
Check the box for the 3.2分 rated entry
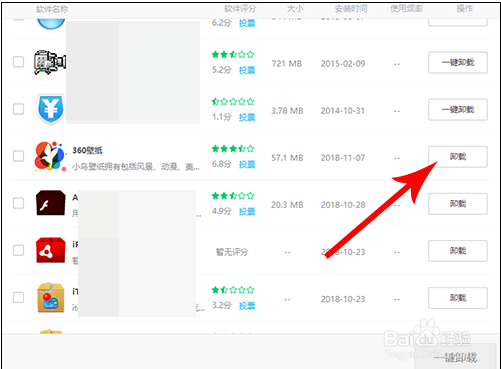(x=18, y=297)
